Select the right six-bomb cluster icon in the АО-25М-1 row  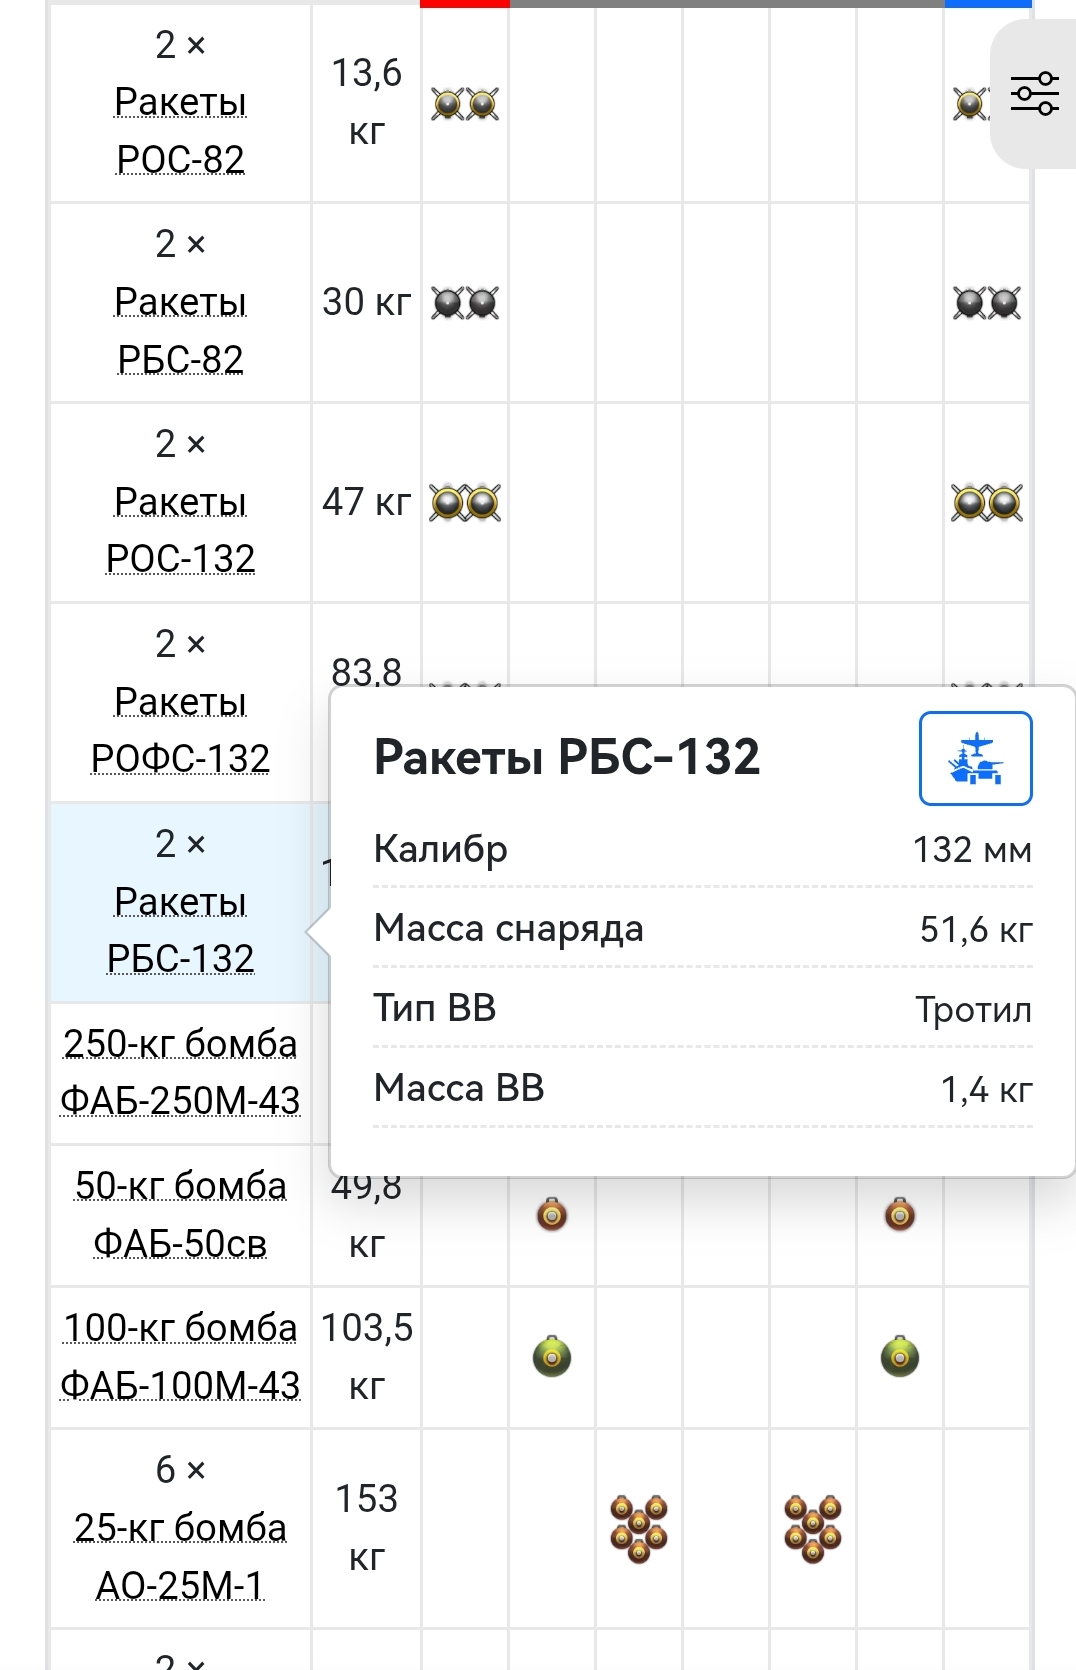click(x=813, y=1529)
